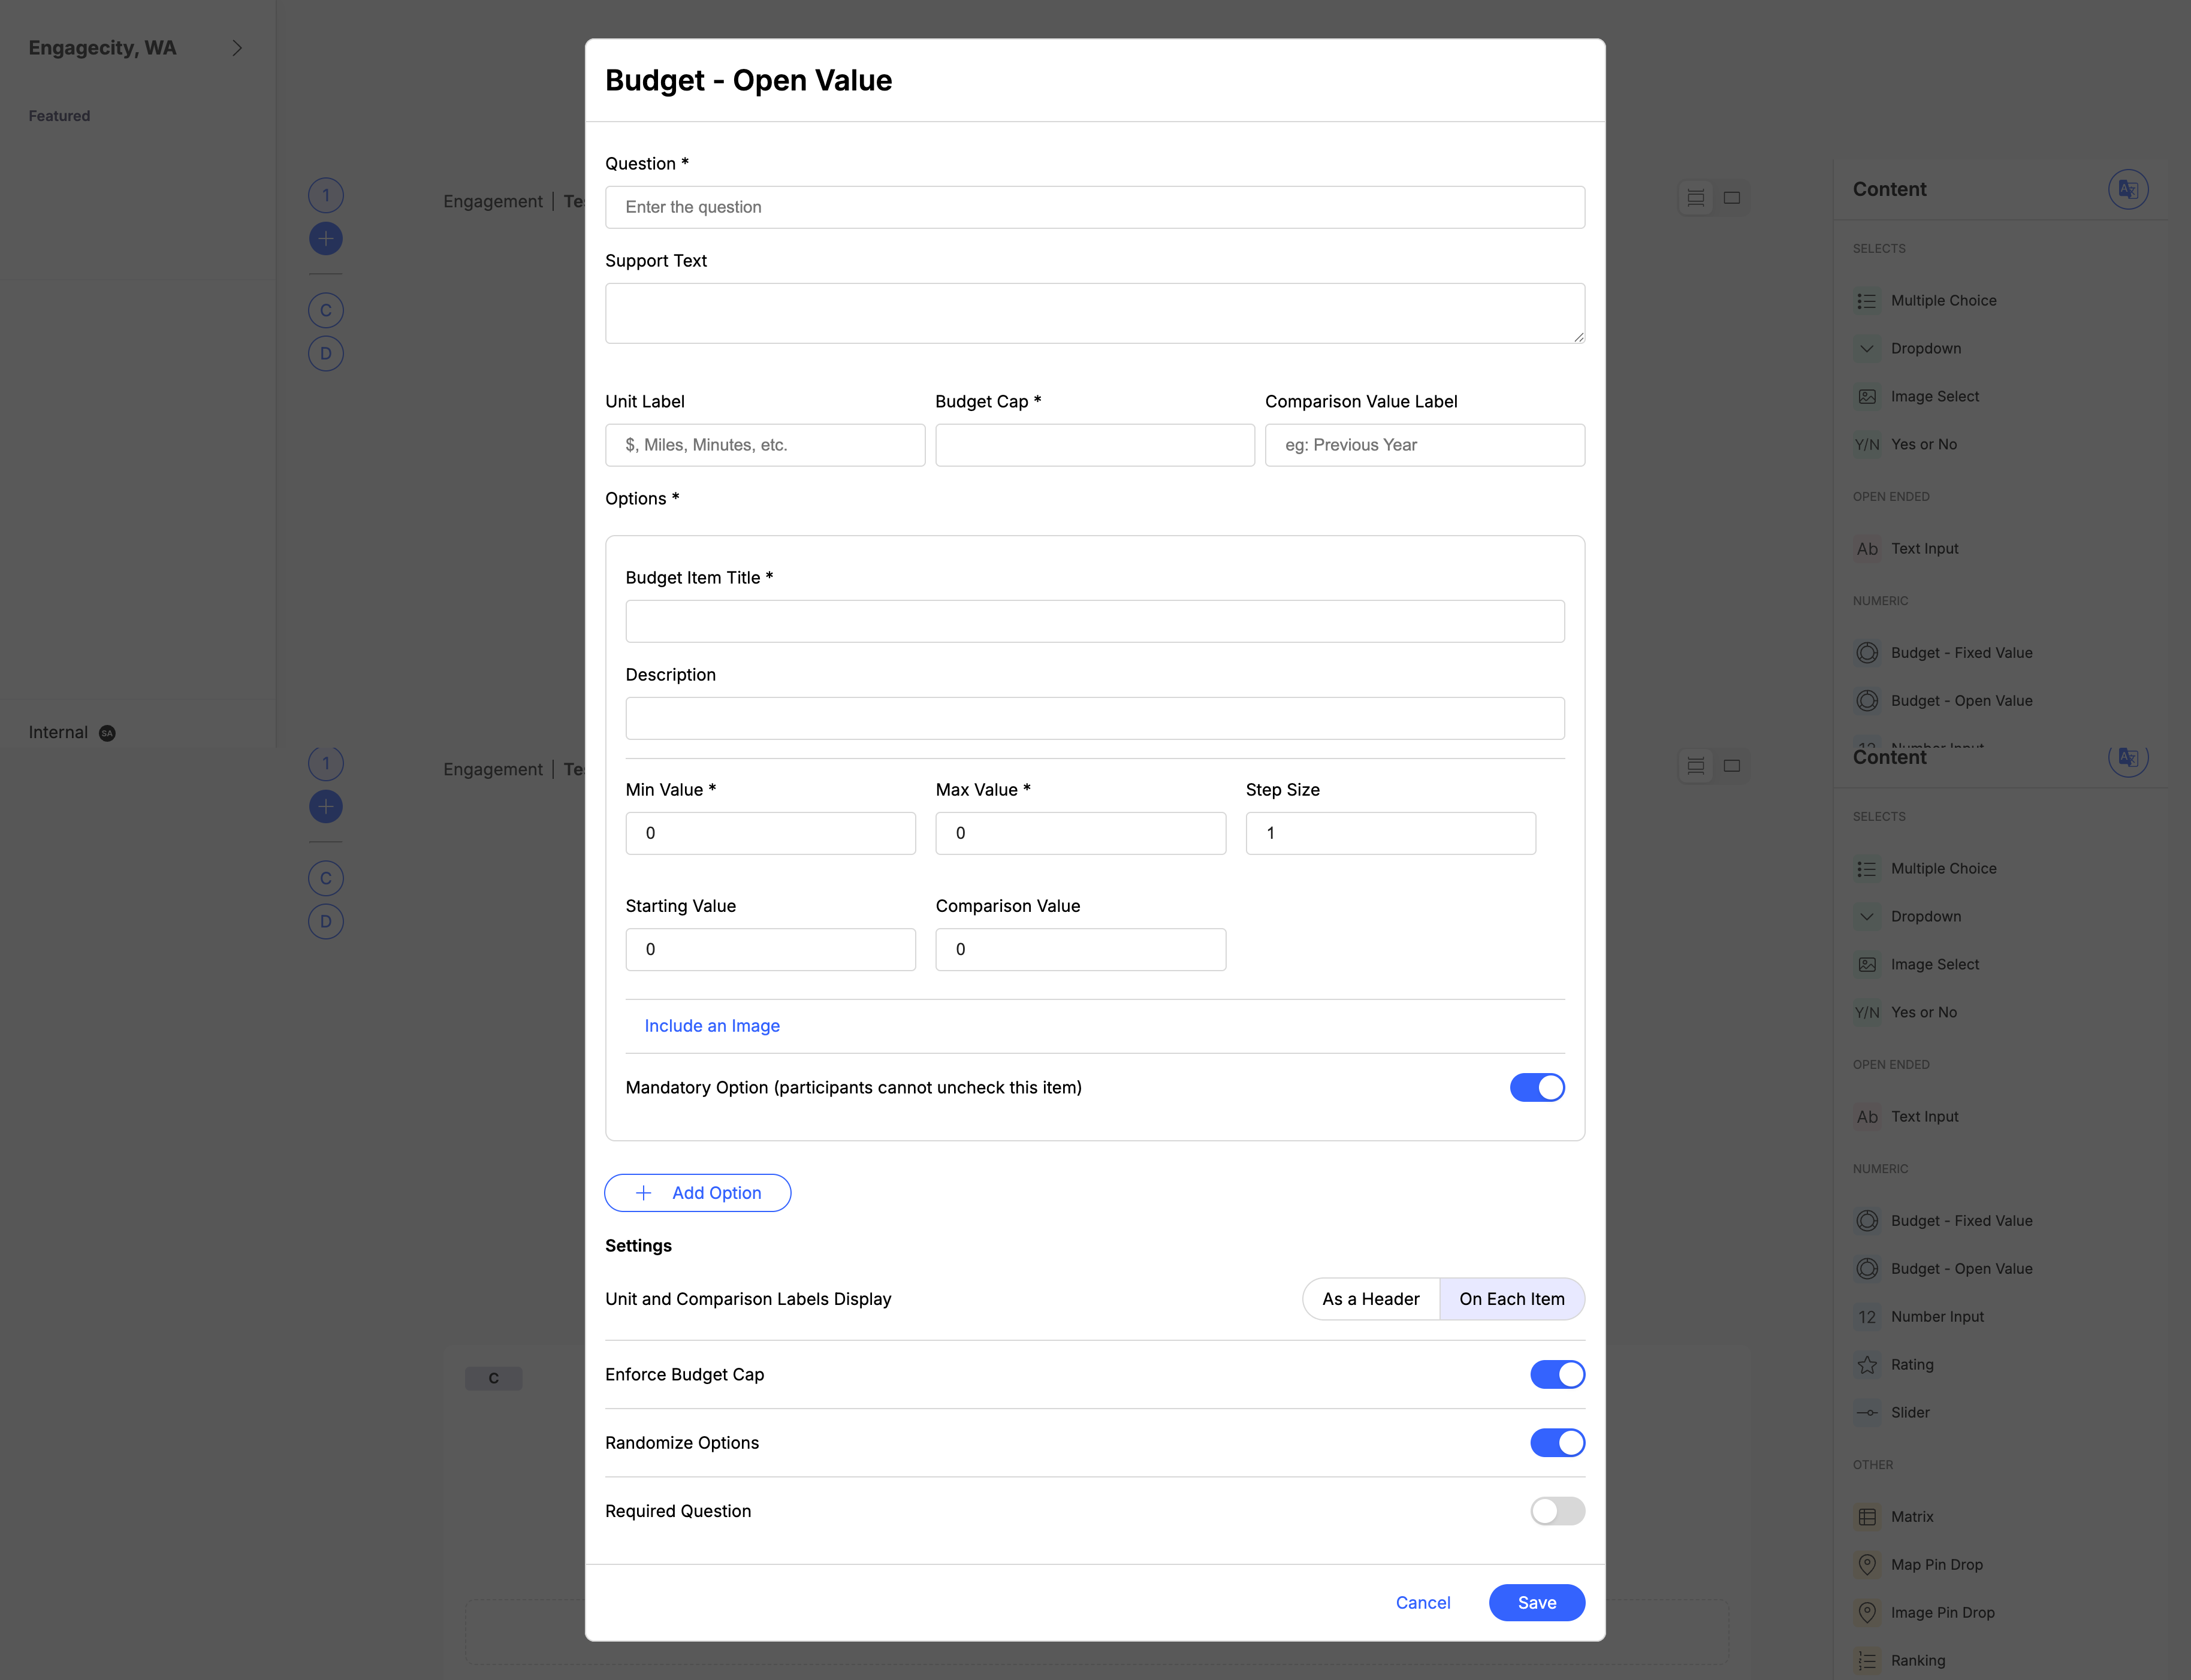Click the Number Input icon

(x=1866, y=1317)
